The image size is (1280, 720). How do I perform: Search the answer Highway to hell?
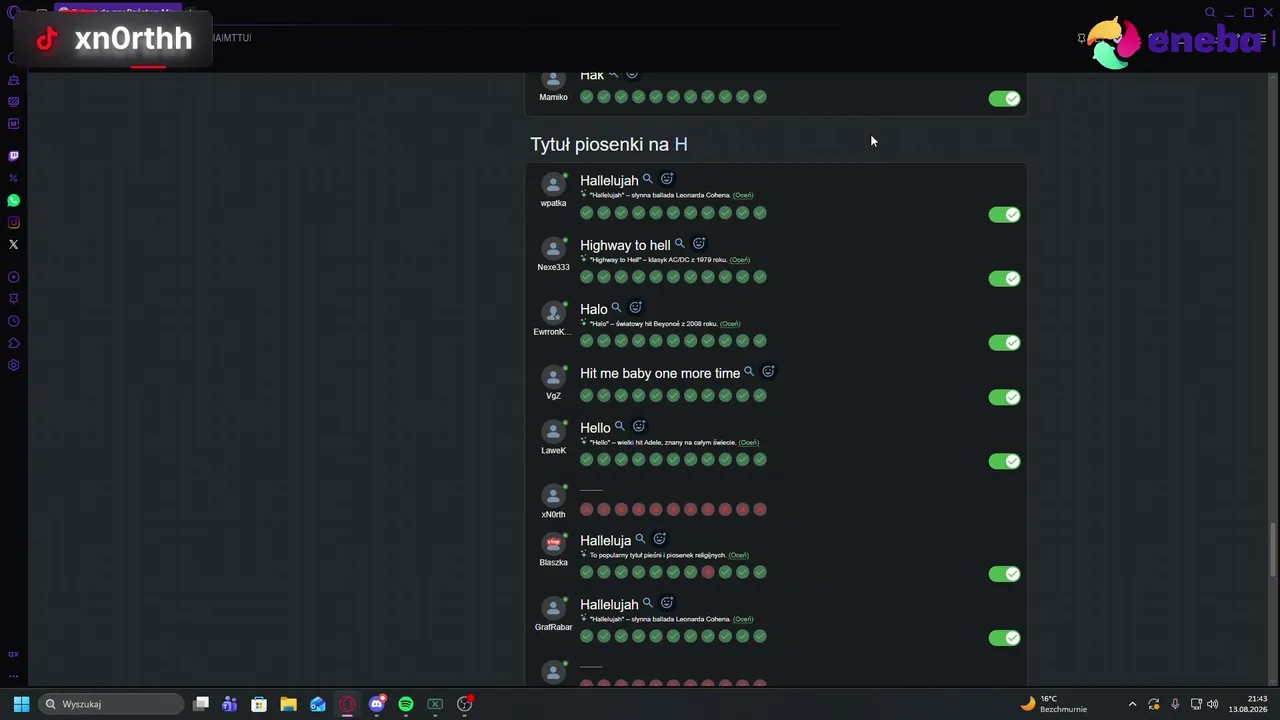[680, 243]
